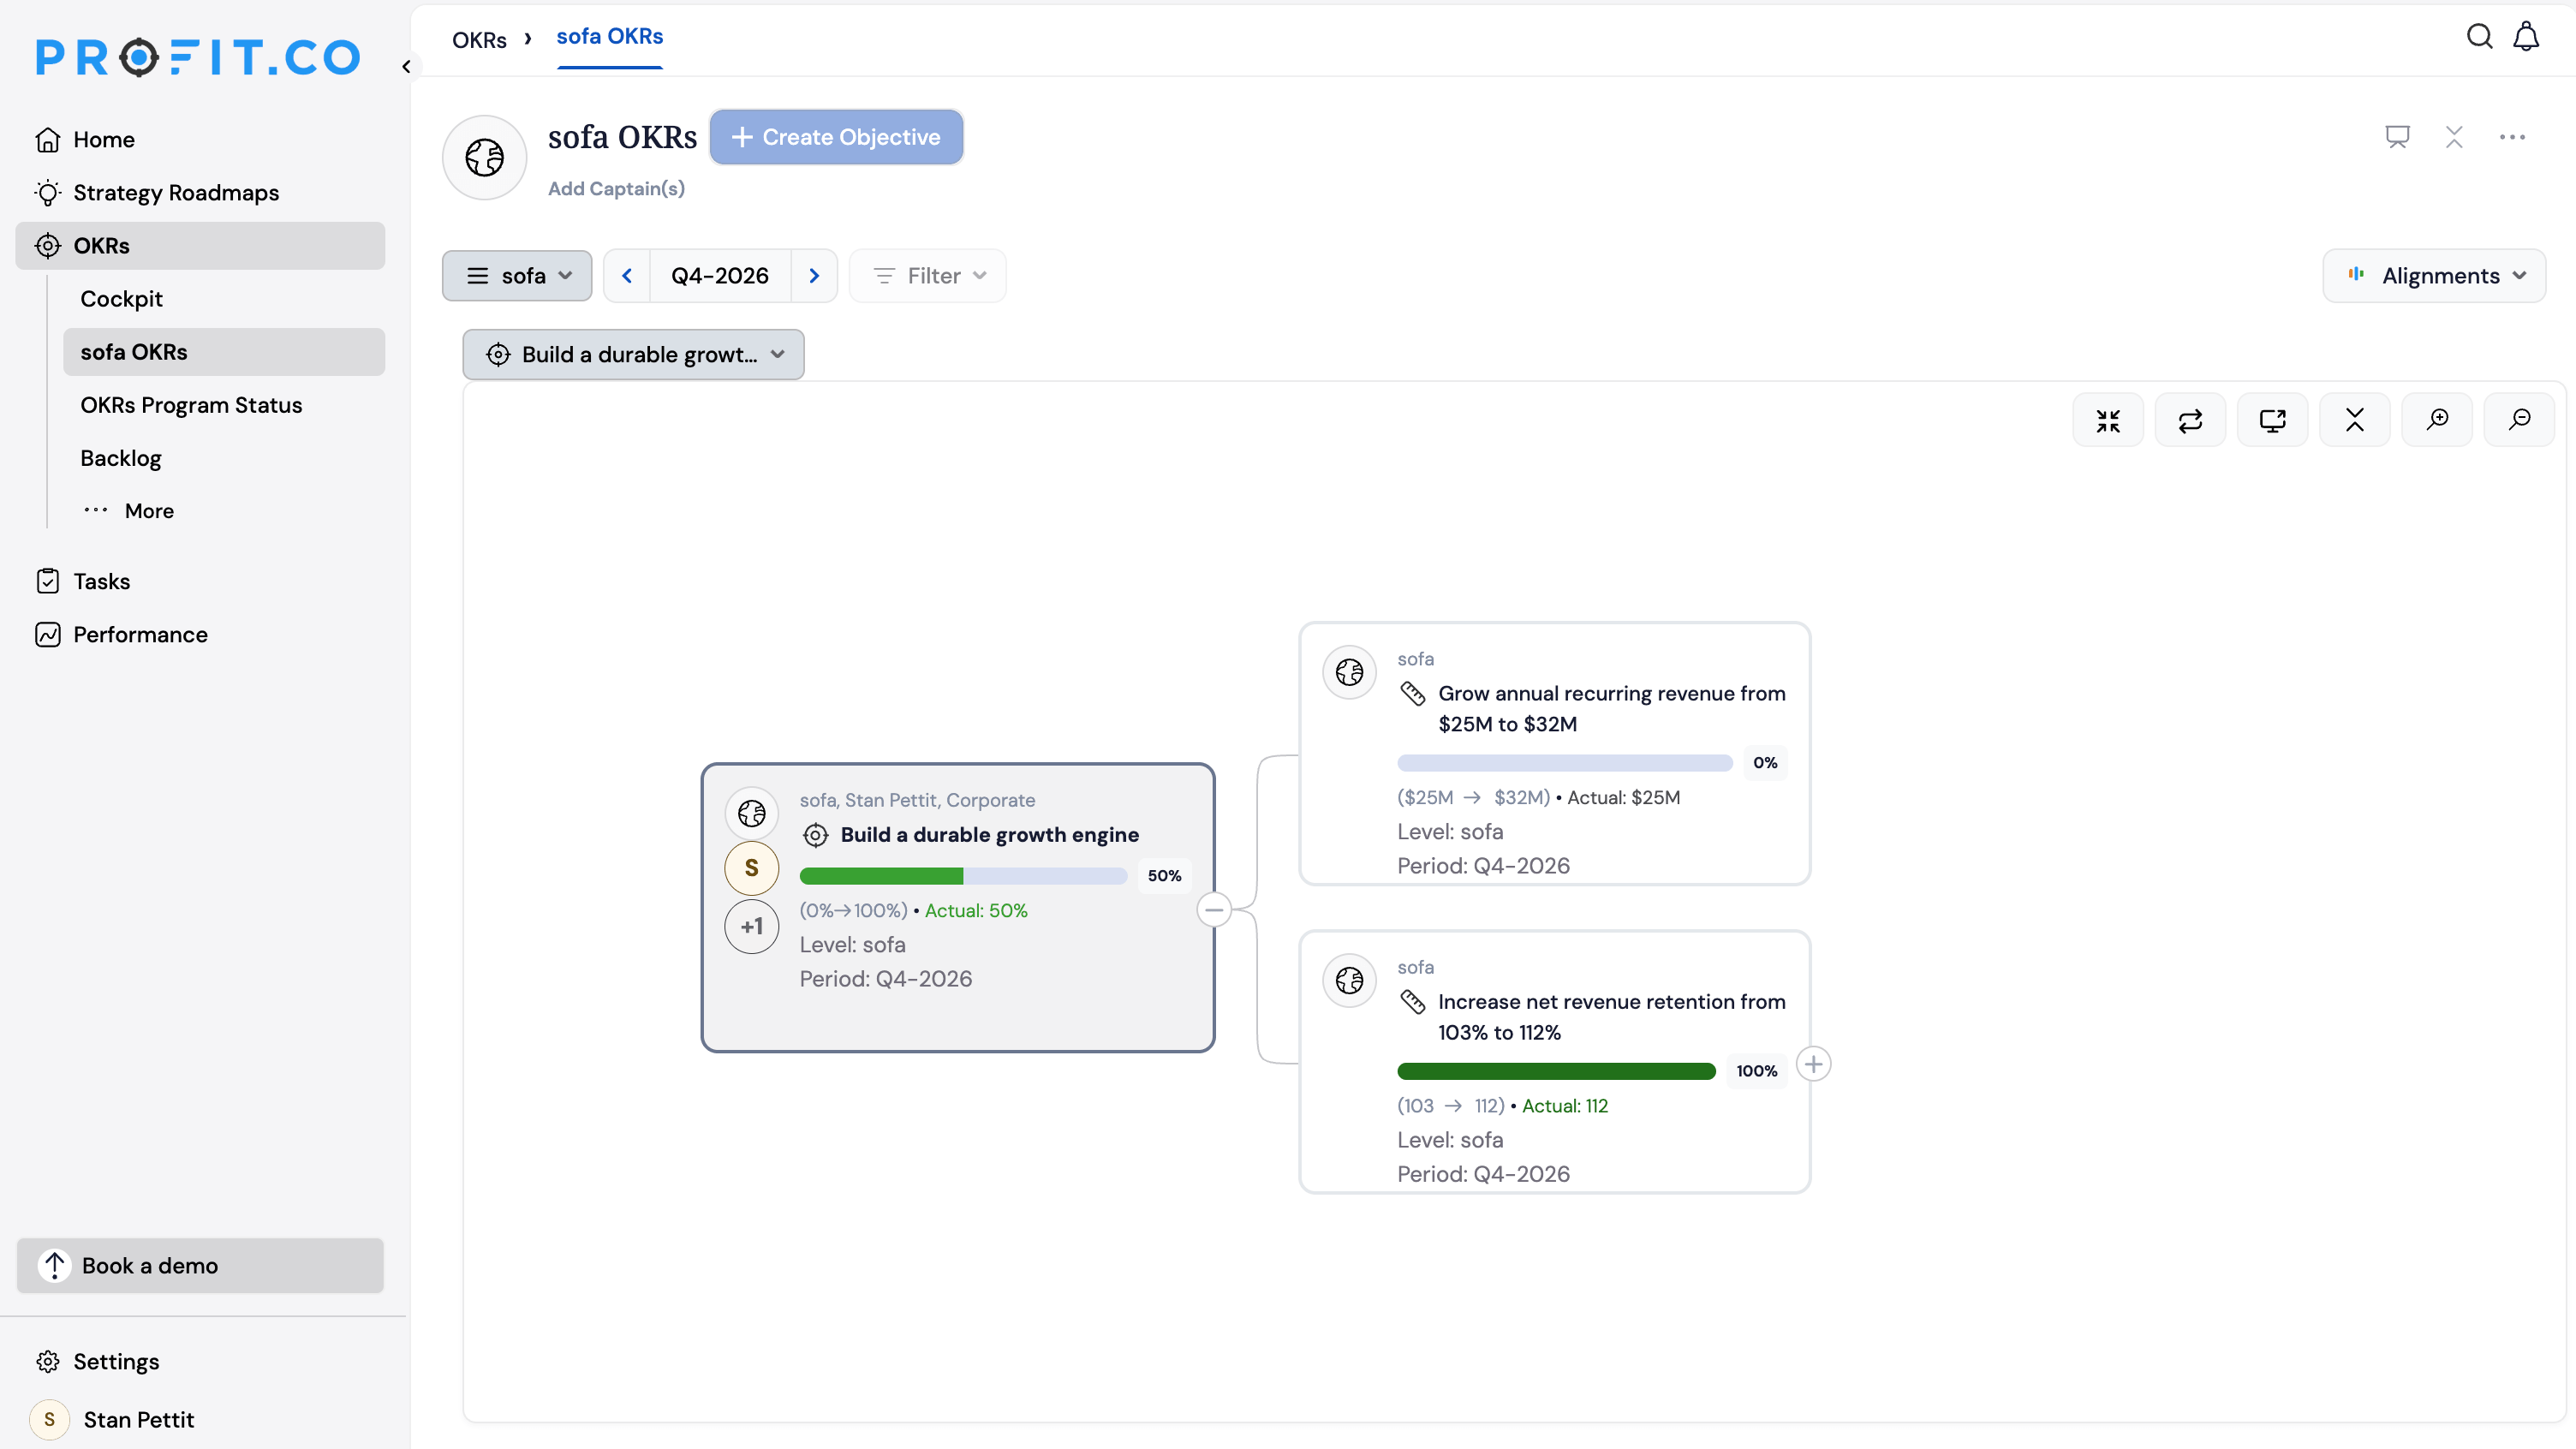The height and width of the screenshot is (1449, 2576).
Task: Click the Actual: $25M value
Action: (x=1623, y=798)
